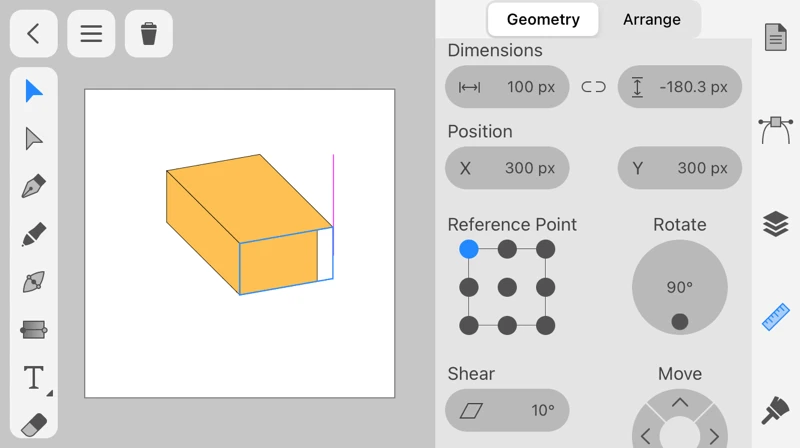Click the Rotate 90° dial
The height and width of the screenshot is (448, 800).
(680, 288)
